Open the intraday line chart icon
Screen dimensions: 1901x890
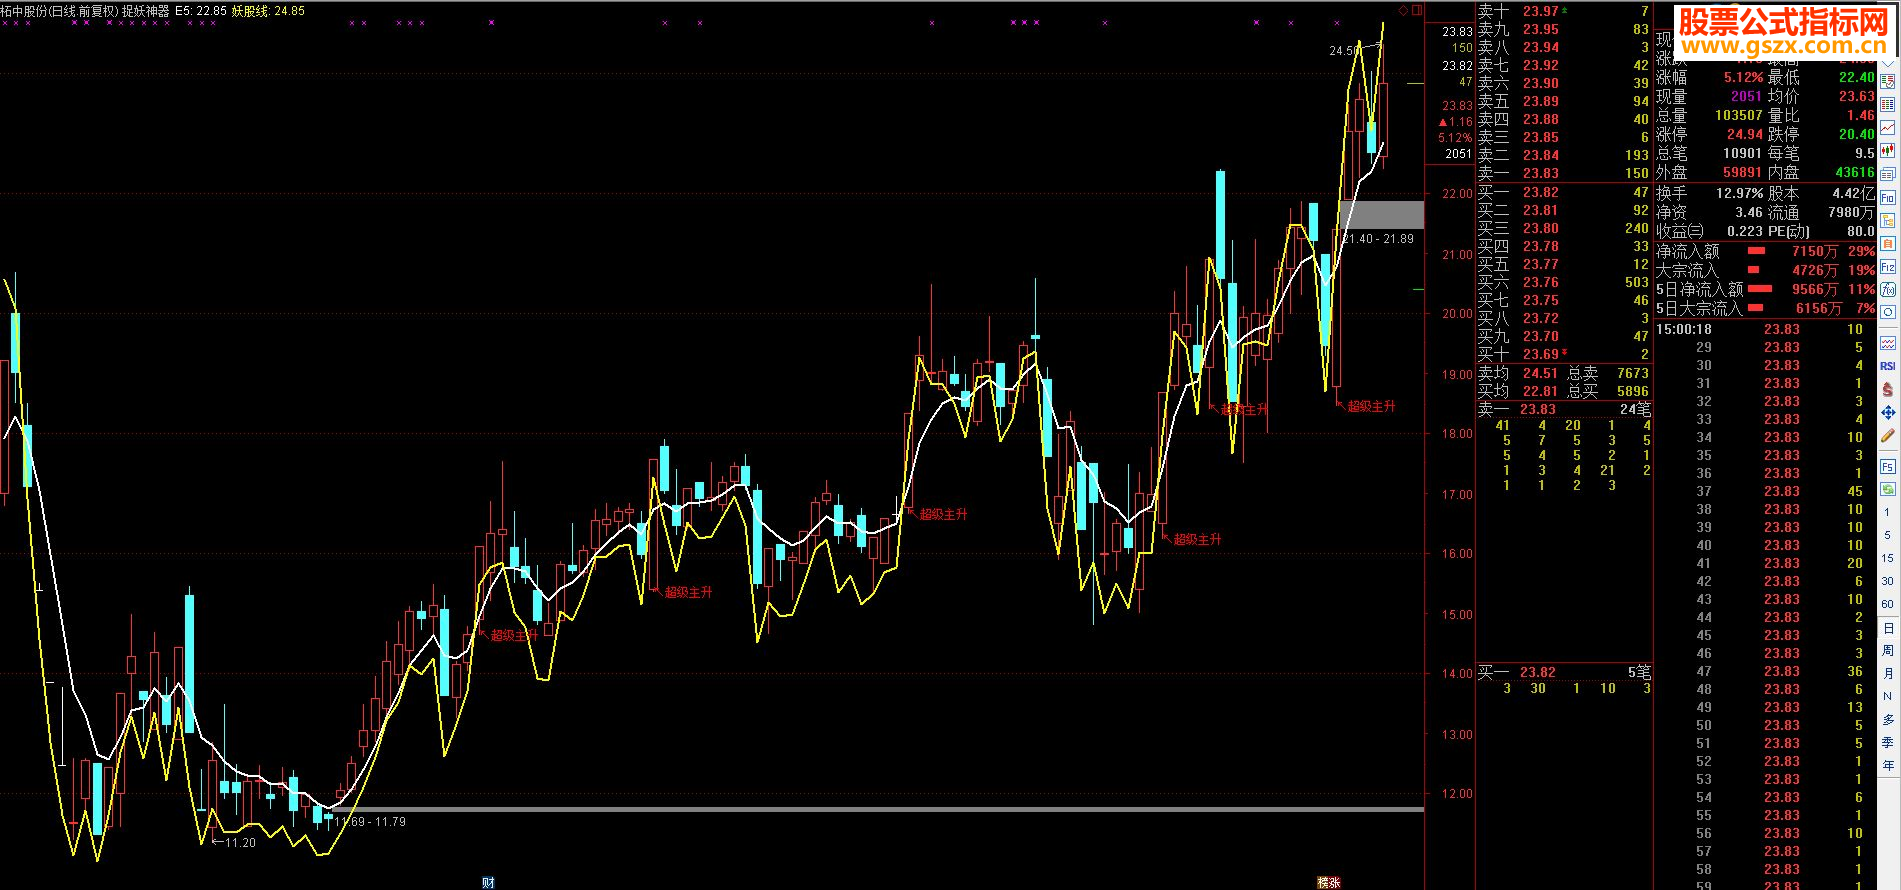pos(1888,127)
